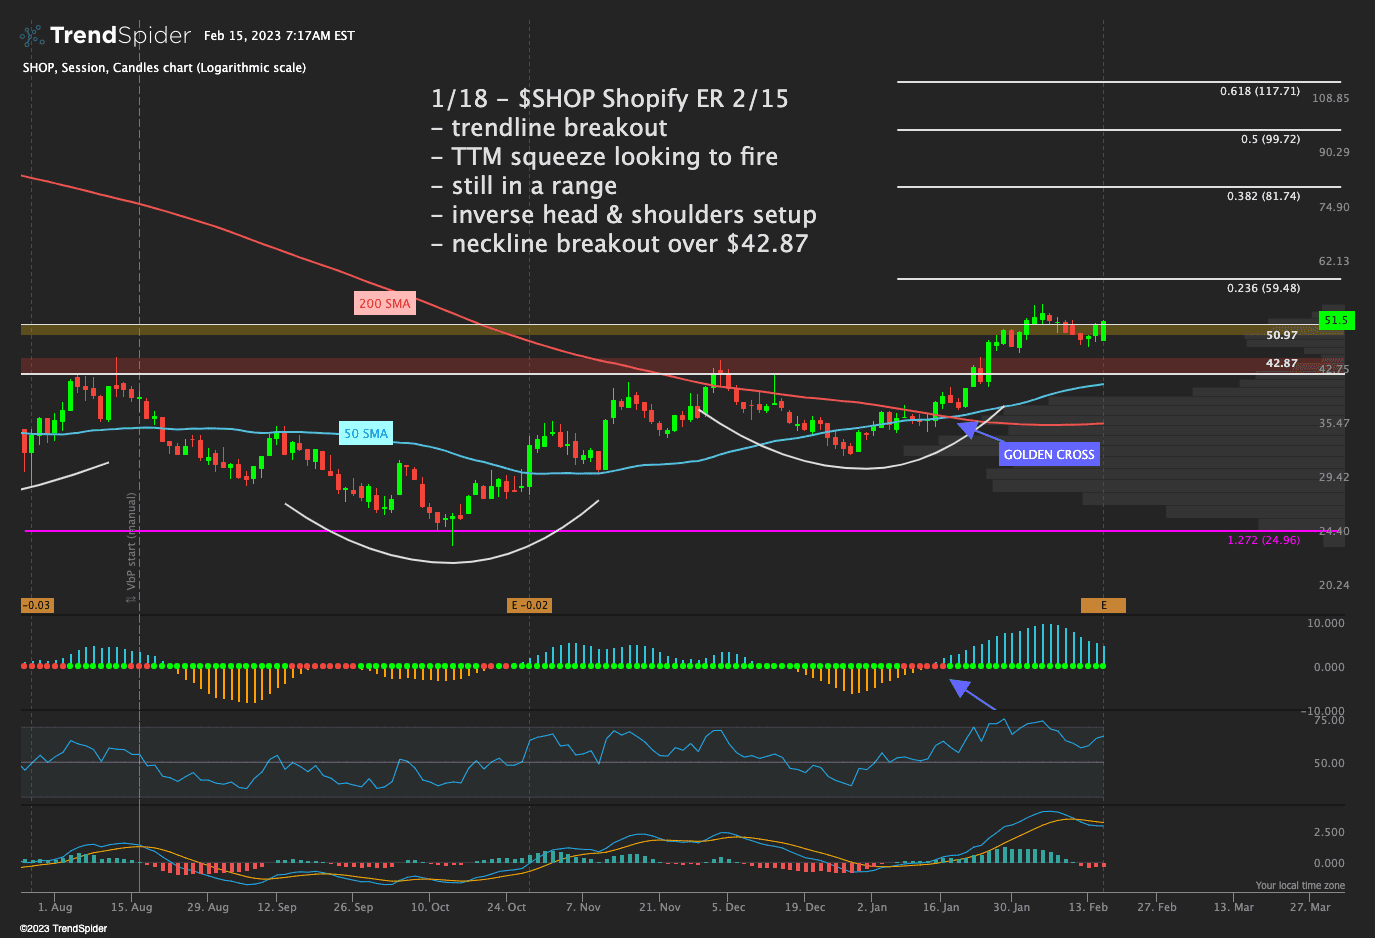
Task: Click the TrendSpider logo icon
Action: (32, 36)
